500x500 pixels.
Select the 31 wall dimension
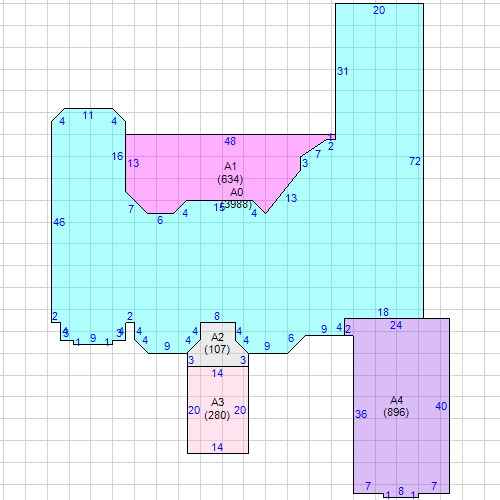pos(343,71)
